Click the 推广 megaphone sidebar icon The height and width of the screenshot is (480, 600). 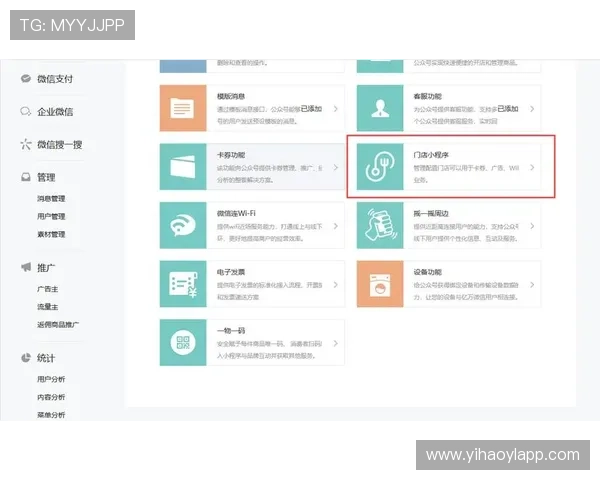coord(26,267)
